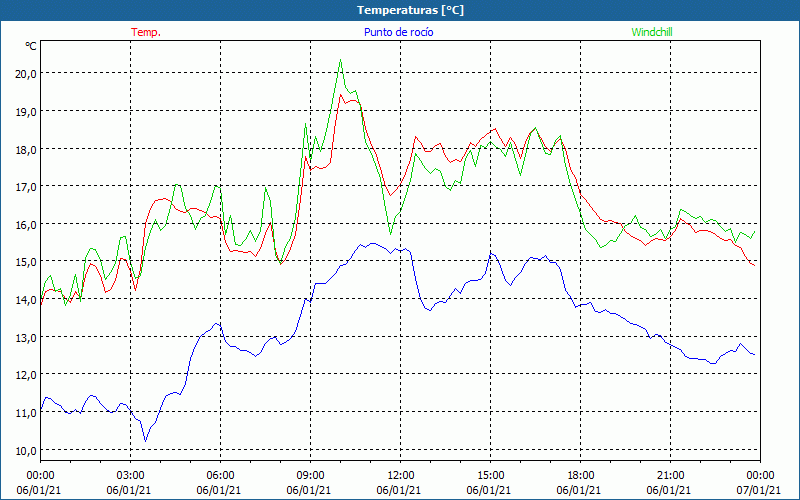Click the '07/01/21' date label
Screen dimensions: 800x500
coord(759,490)
